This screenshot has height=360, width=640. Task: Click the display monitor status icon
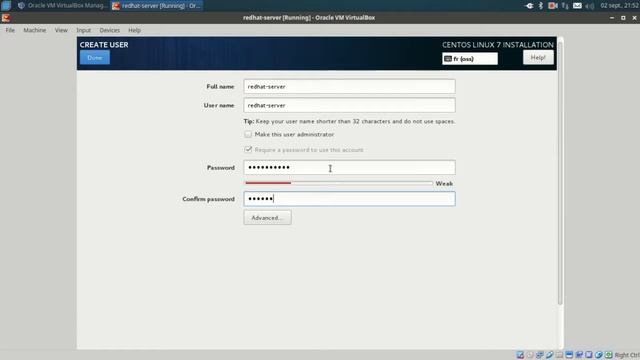[569, 355]
